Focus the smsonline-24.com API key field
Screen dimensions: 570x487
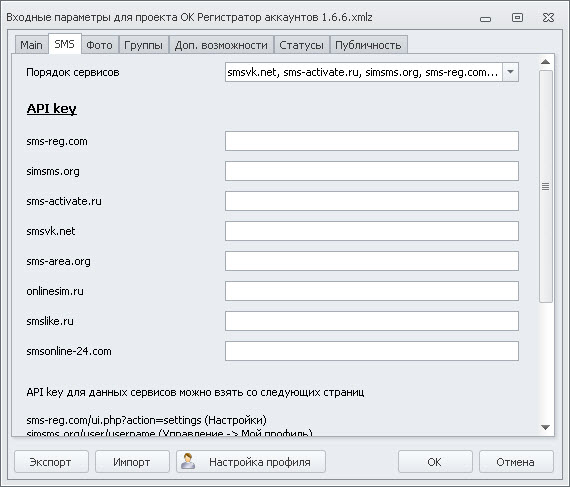click(x=372, y=351)
